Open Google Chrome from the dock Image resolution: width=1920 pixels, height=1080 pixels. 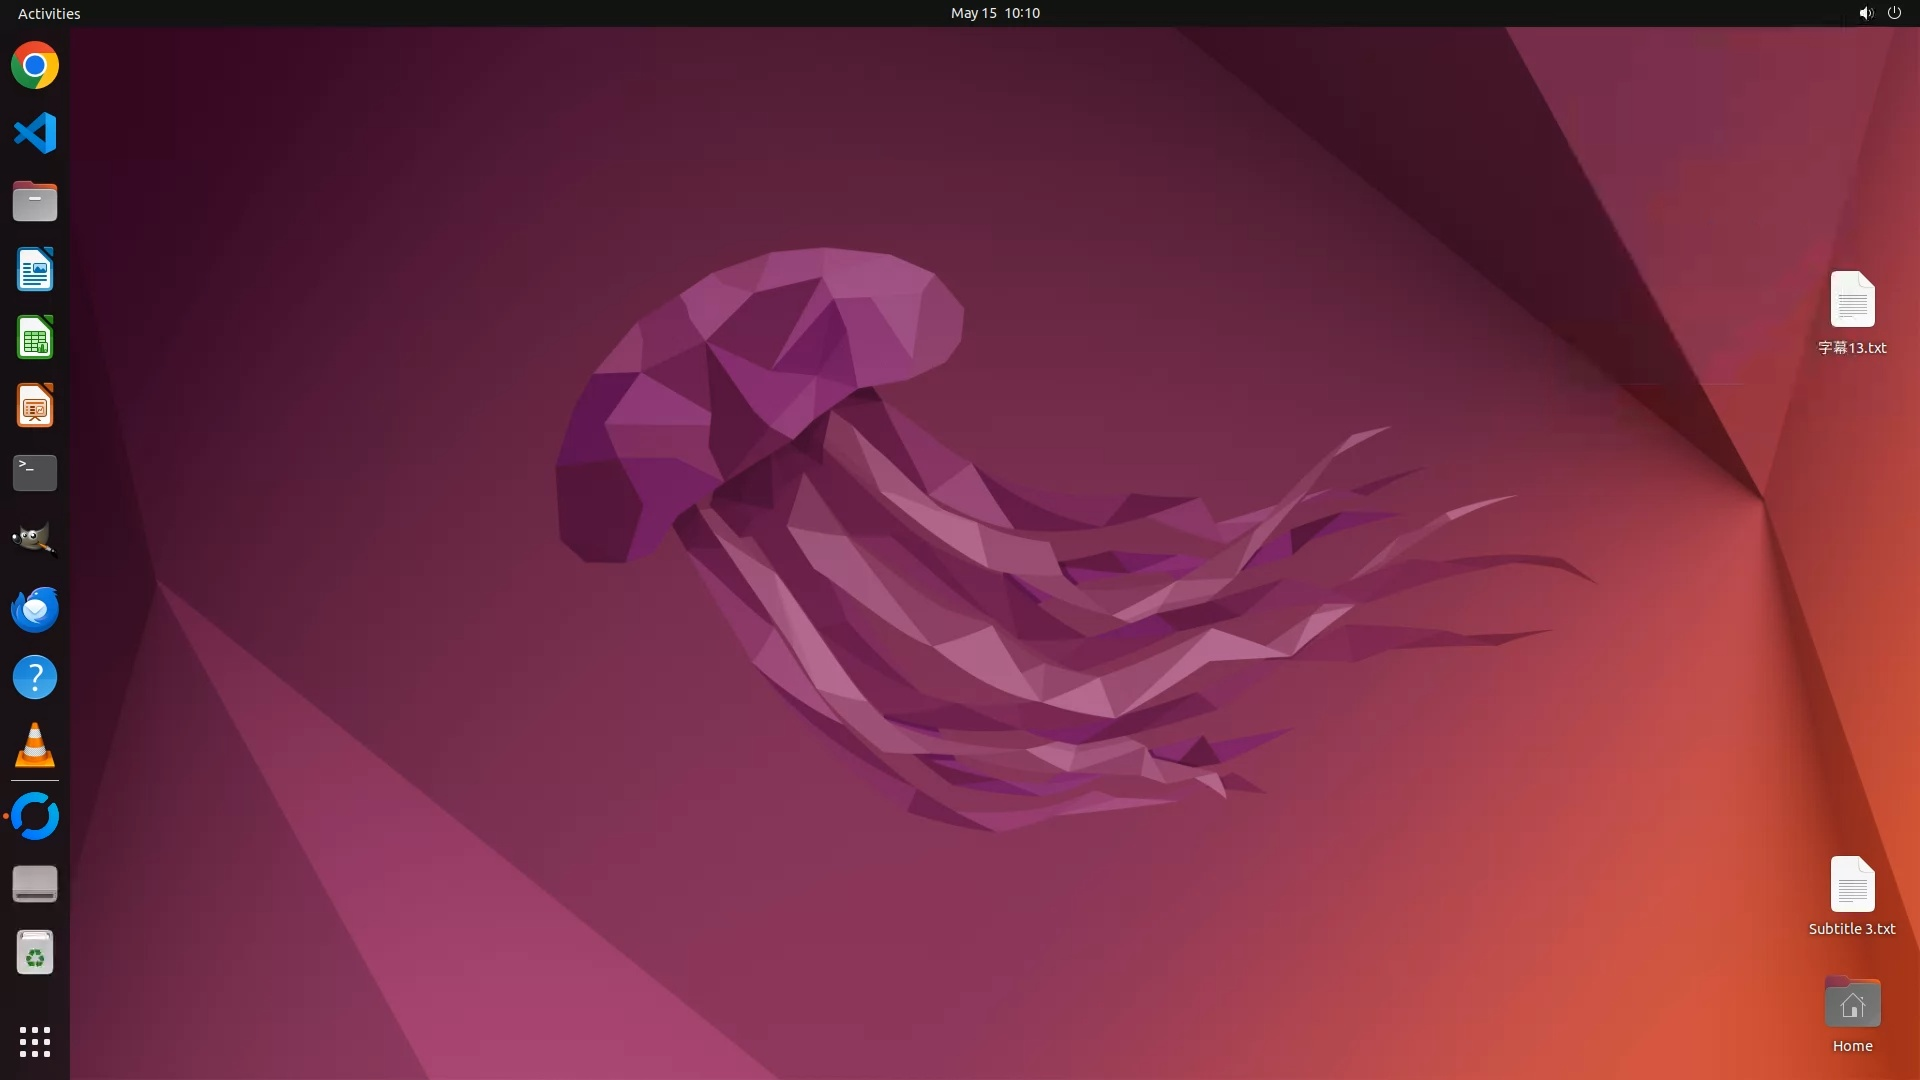(x=35, y=66)
